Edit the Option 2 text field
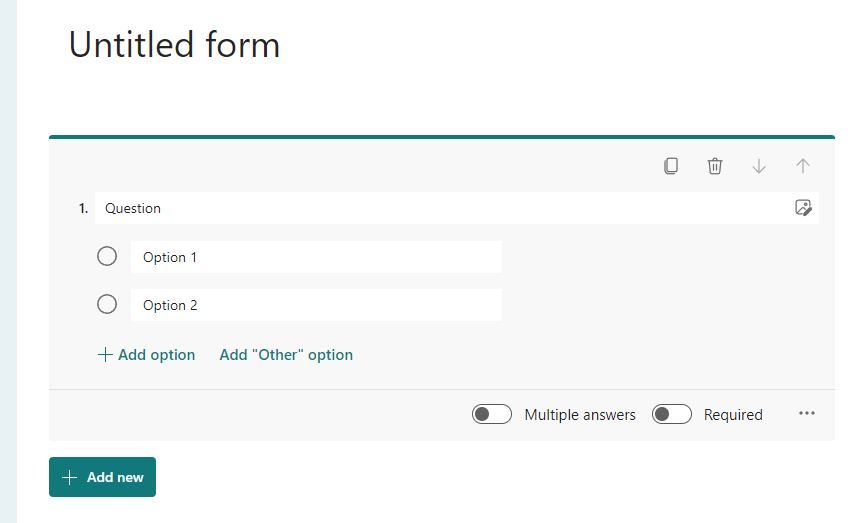Screen dimensions: 863x523 316,305
